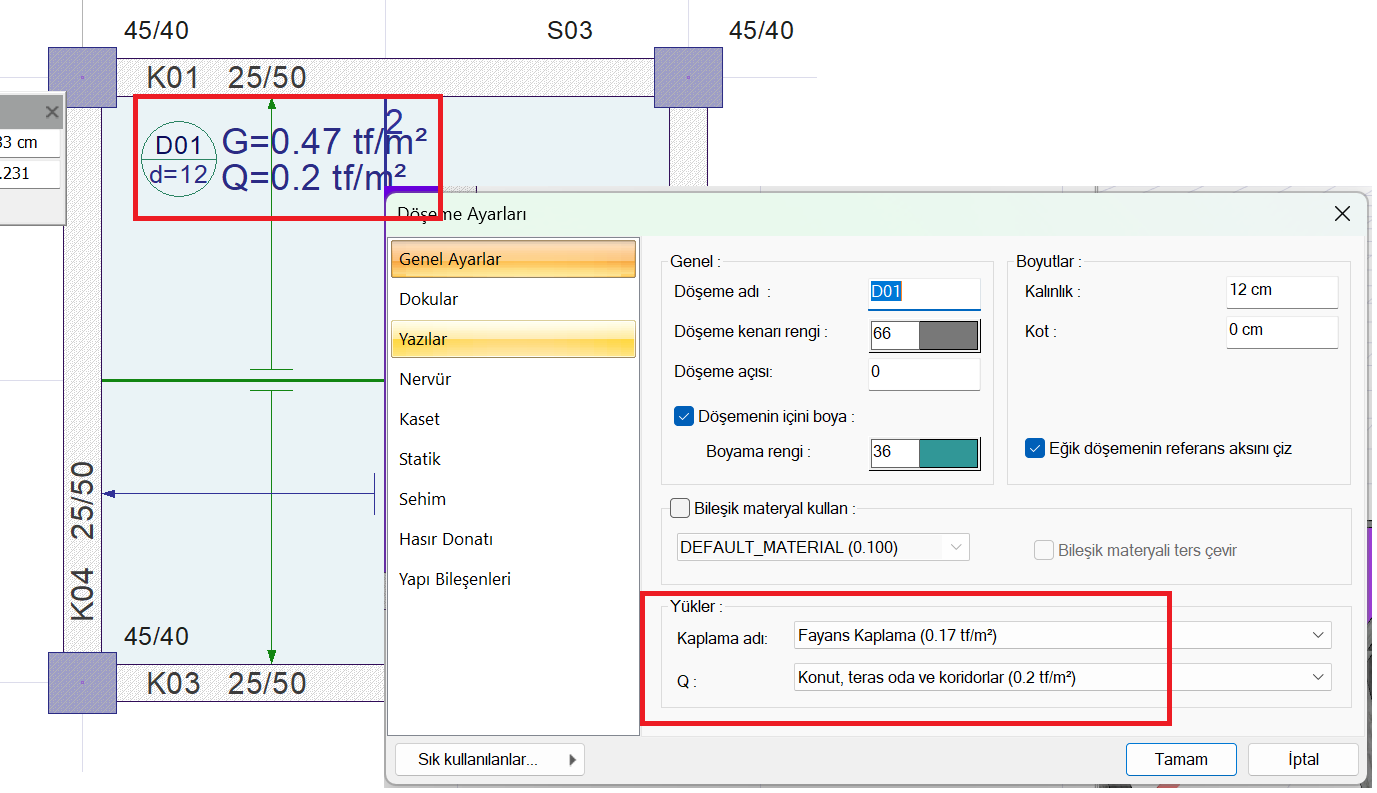Open the Sık kullanılanlar arrow menu

(x=573, y=760)
